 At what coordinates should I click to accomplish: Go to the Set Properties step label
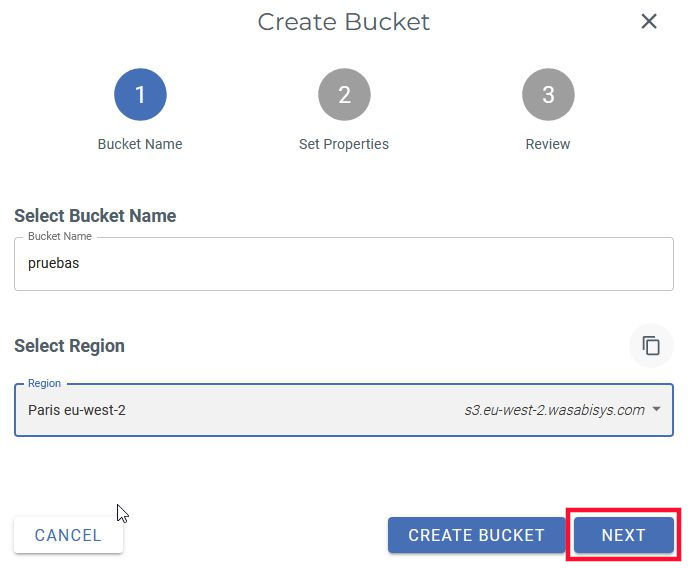[344, 144]
